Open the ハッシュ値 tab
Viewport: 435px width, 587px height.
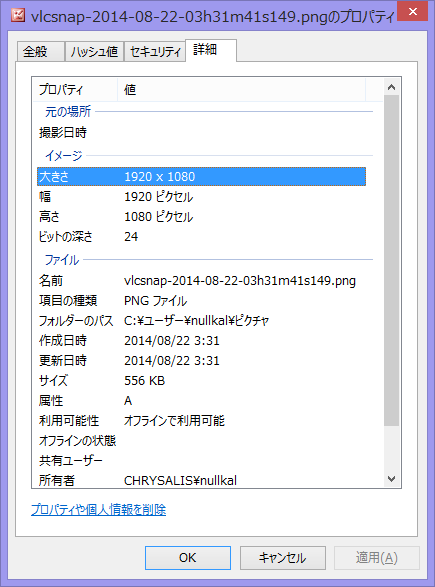[x=94, y=51]
